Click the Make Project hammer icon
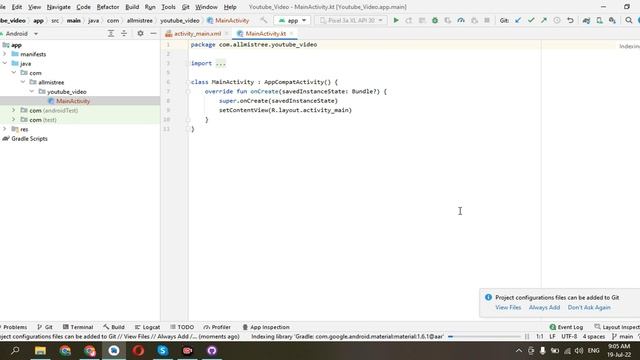Viewport: 640px width, 360px height. coord(264,20)
